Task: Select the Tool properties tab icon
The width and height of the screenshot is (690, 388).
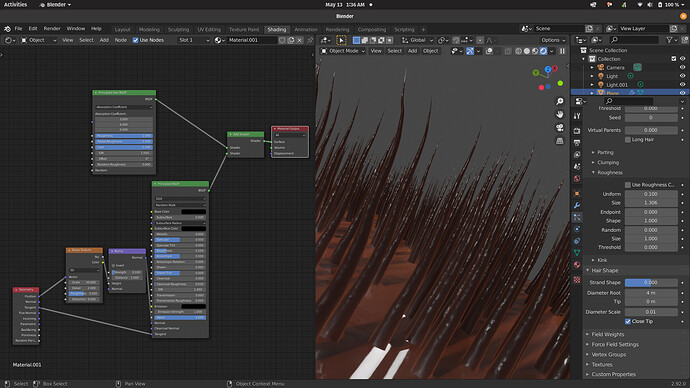Action: (x=577, y=116)
